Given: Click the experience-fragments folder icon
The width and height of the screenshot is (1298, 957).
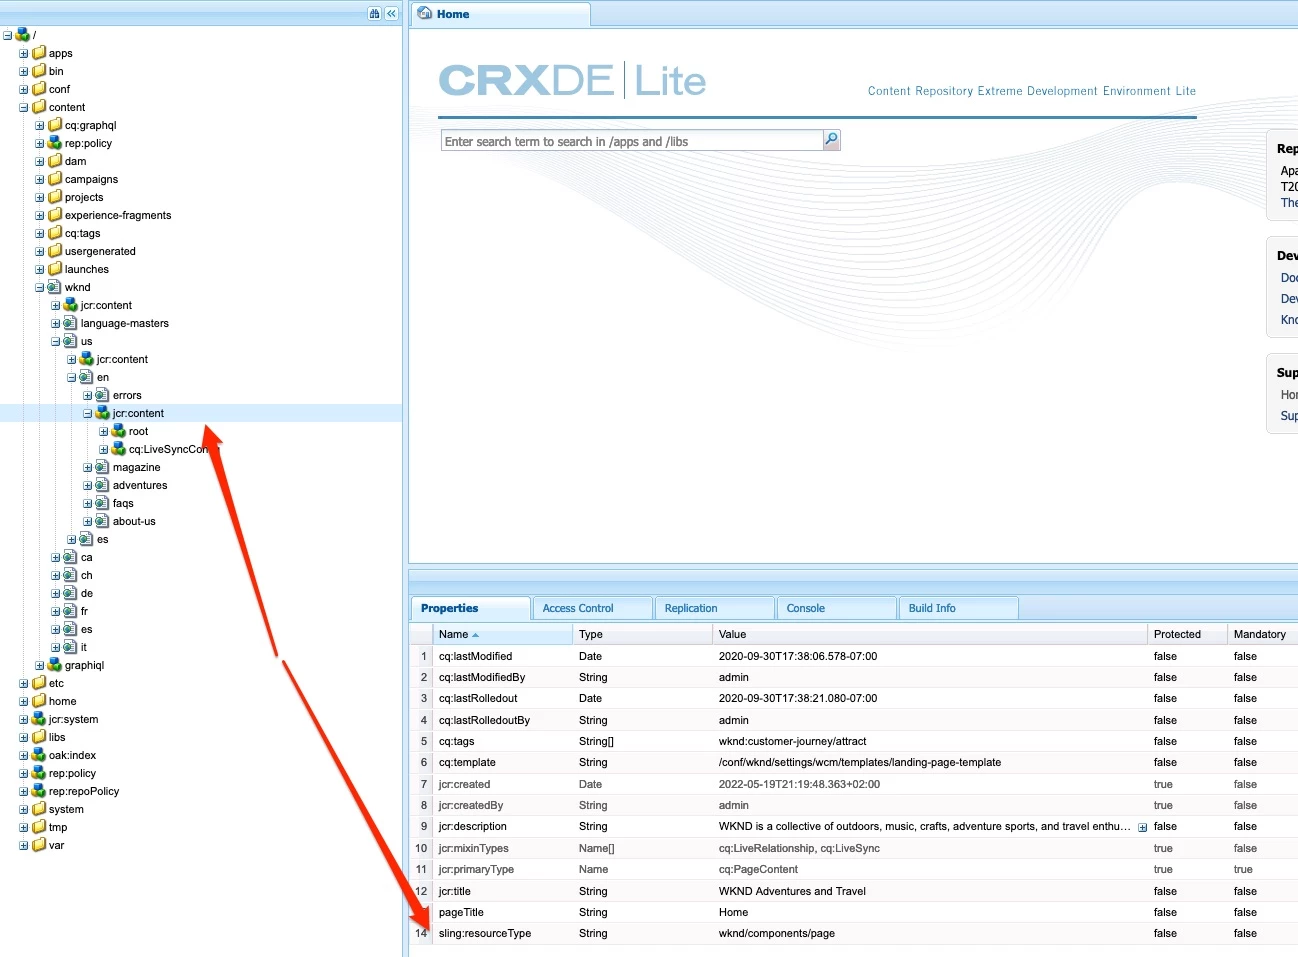Looking at the screenshot, I should [x=55, y=215].
